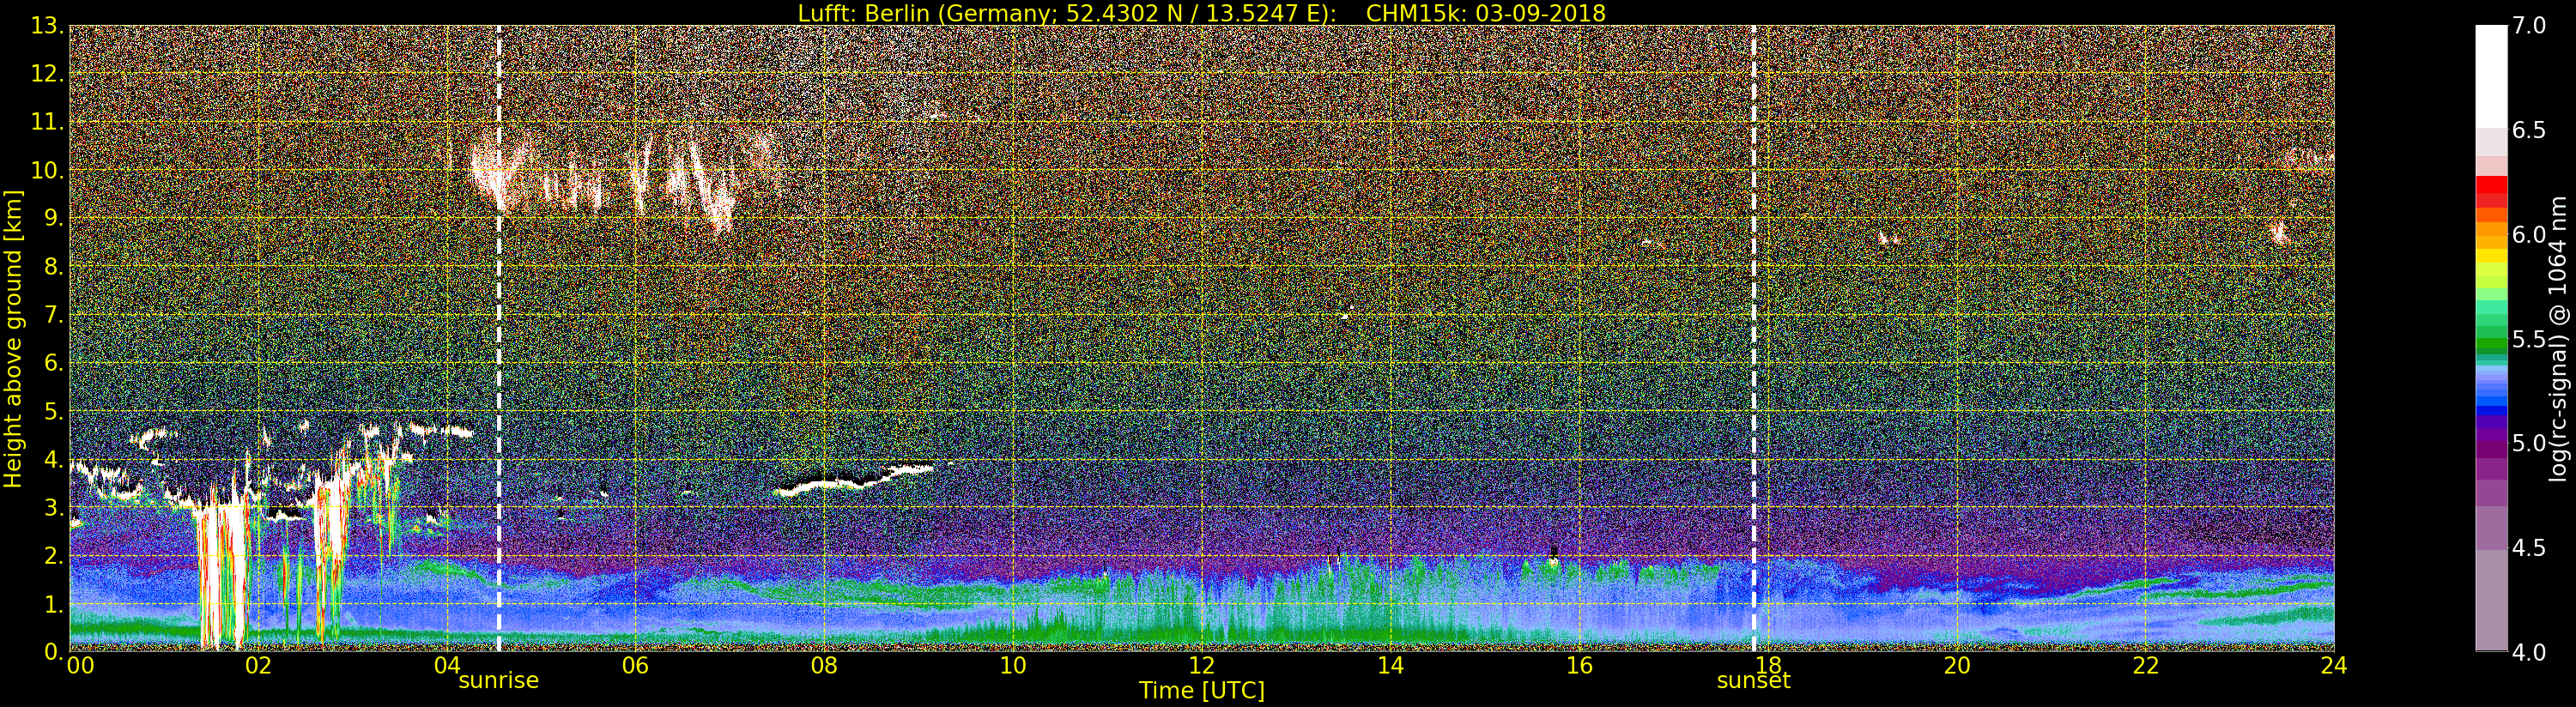Click the '20' time tick label

click(x=1957, y=665)
